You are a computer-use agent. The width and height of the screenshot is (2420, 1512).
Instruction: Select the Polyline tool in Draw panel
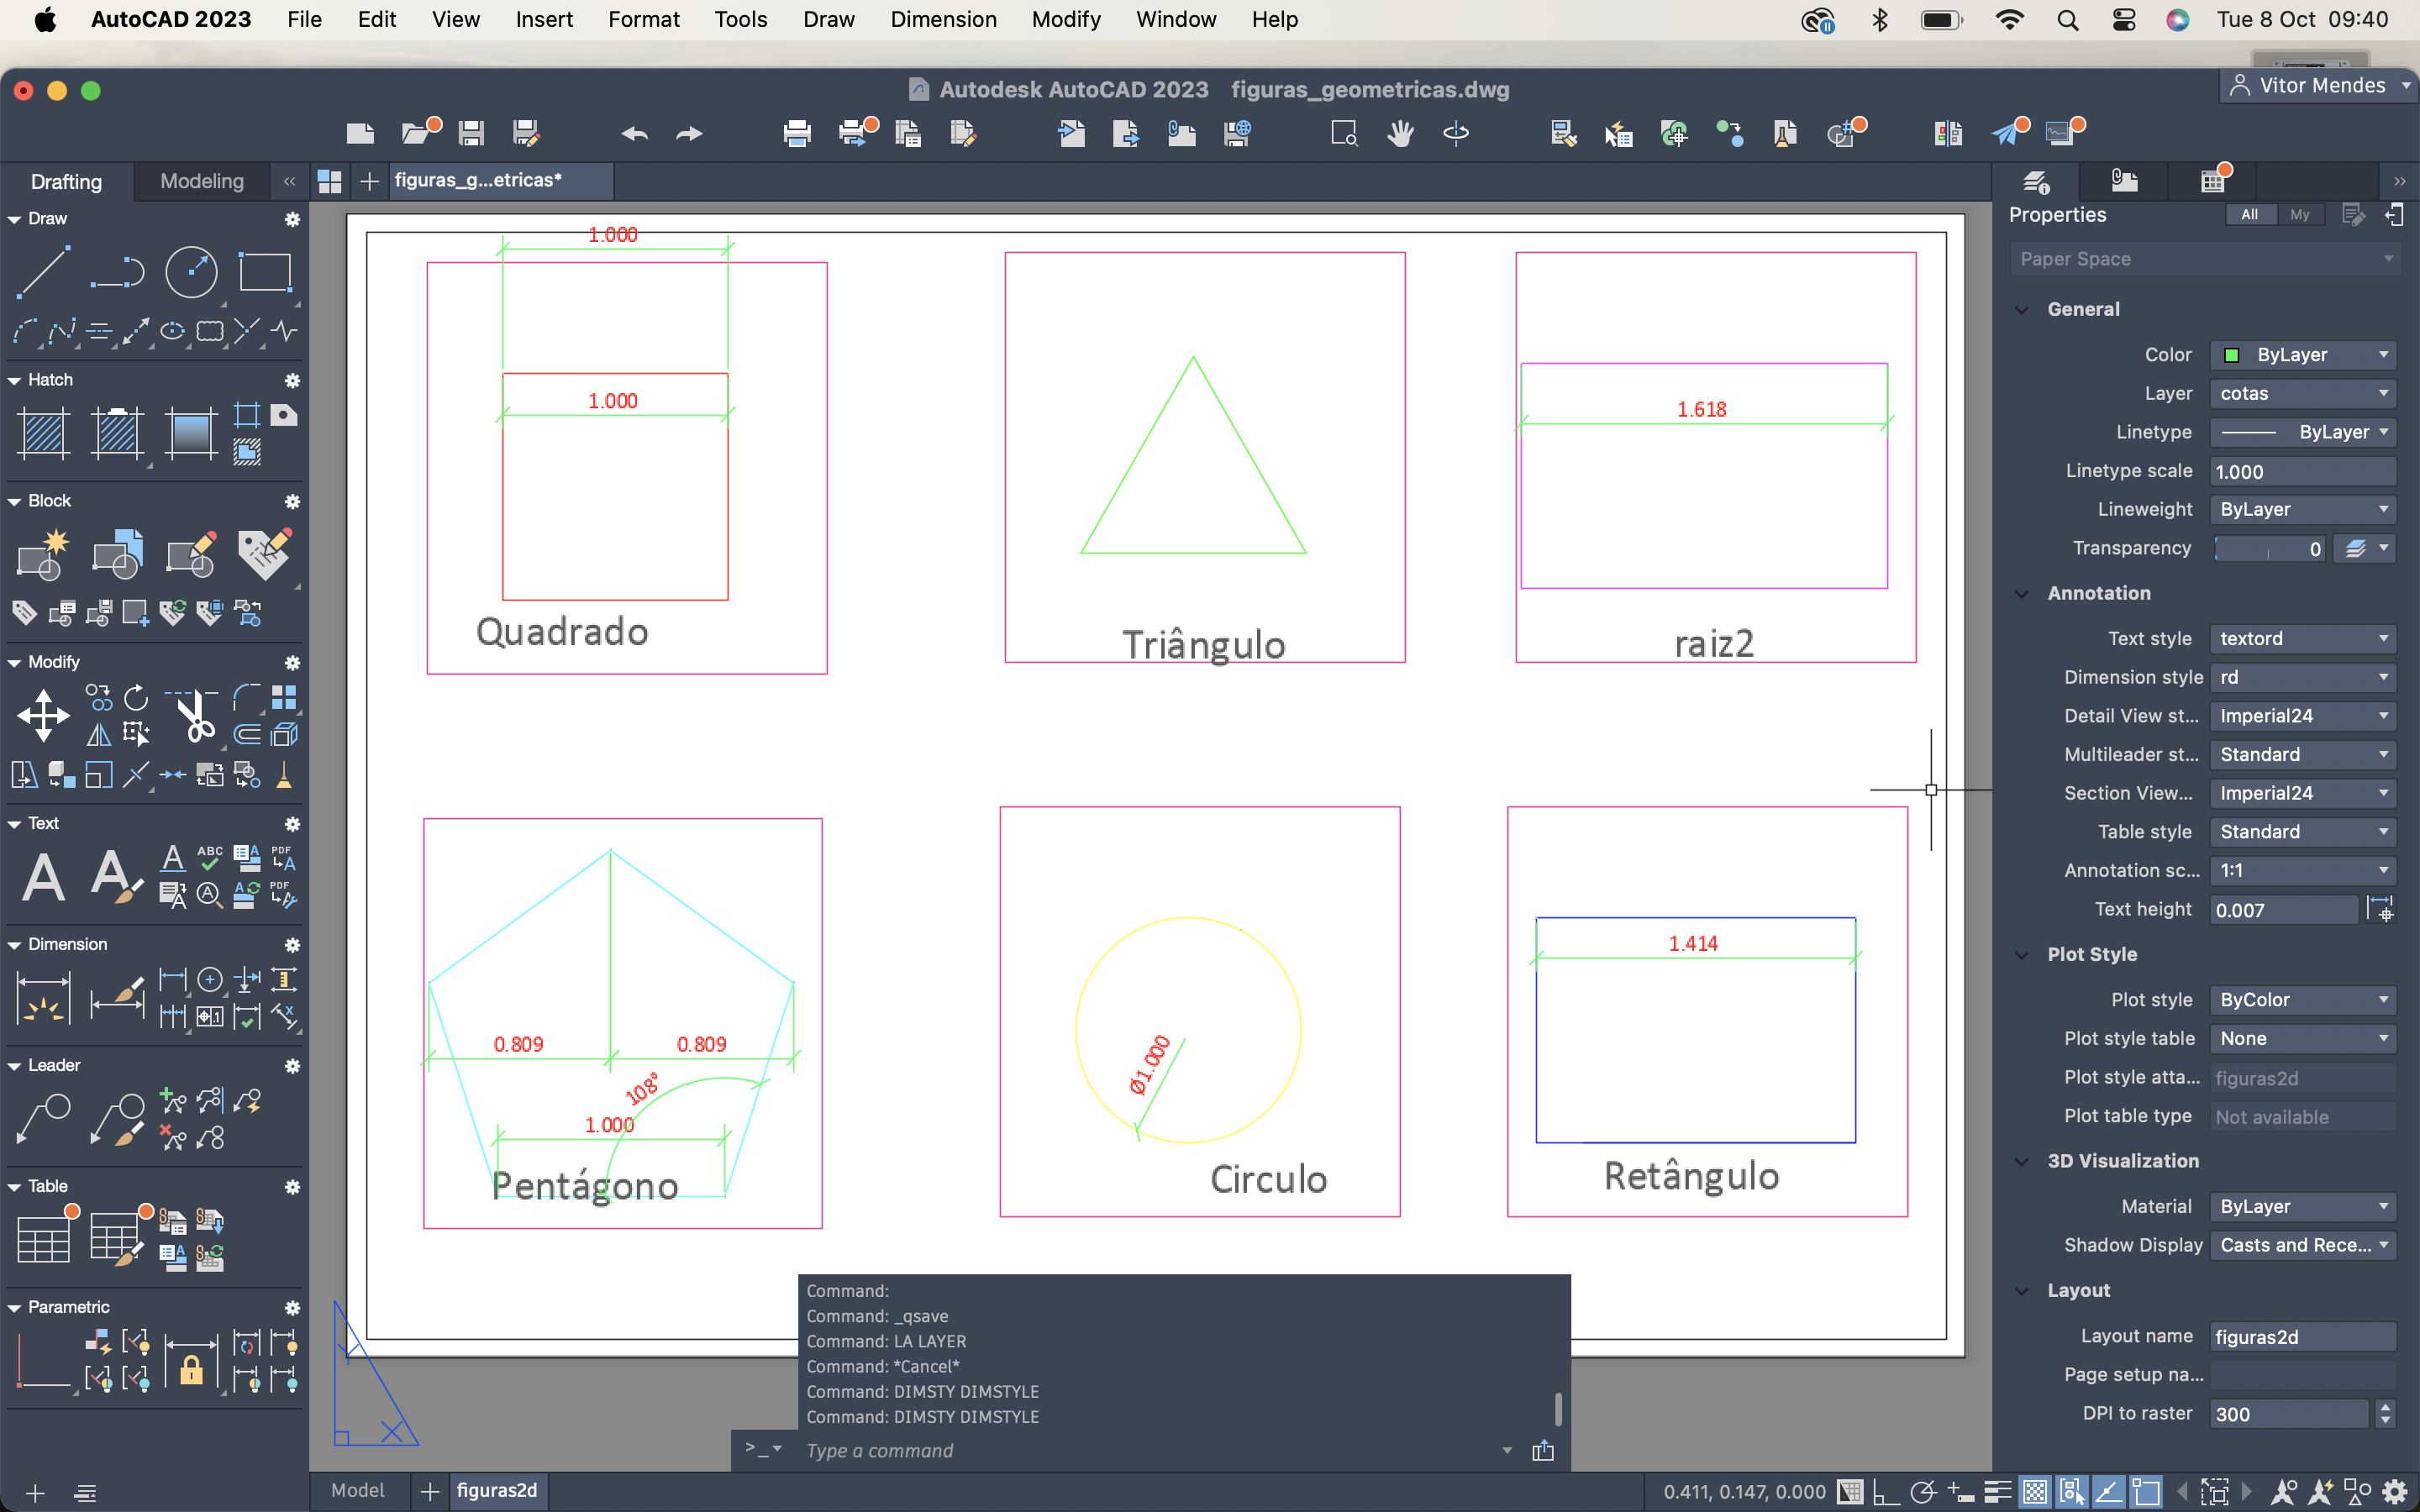click(x=117, y=272)
